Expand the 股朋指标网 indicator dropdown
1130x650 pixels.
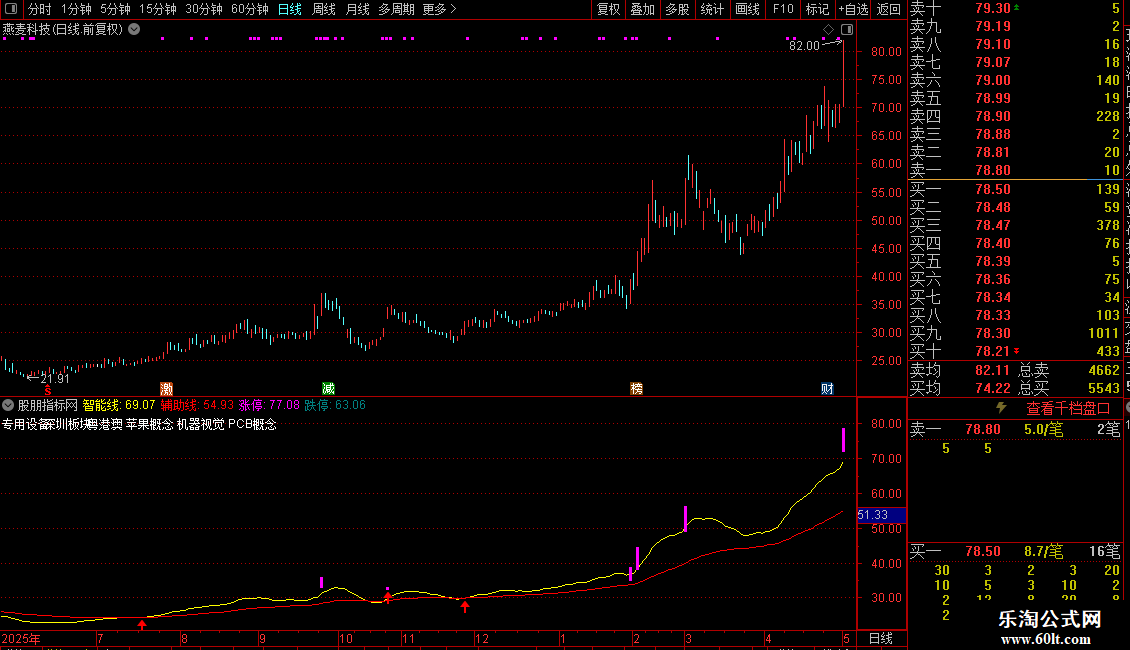[x=8, y=405]
